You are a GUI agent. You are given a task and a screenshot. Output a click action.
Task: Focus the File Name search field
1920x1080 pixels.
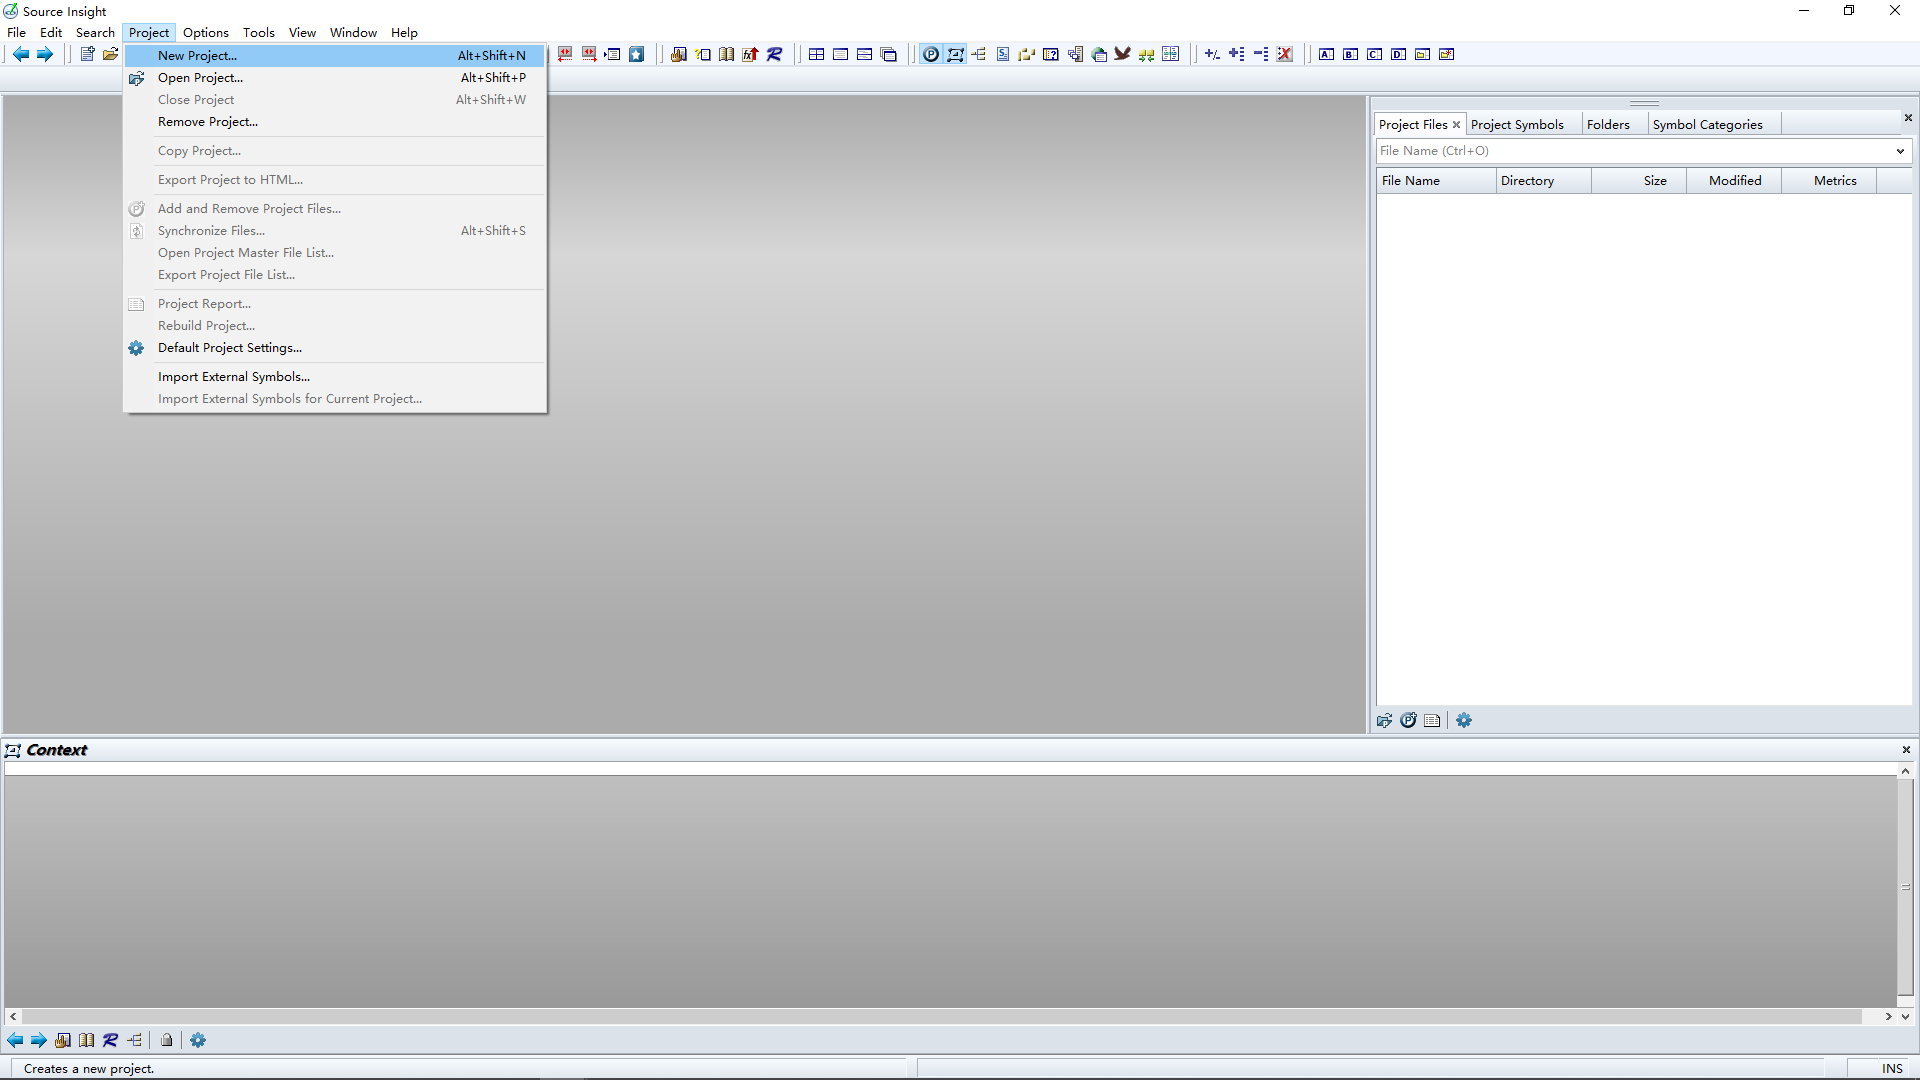pos(1634,151)
